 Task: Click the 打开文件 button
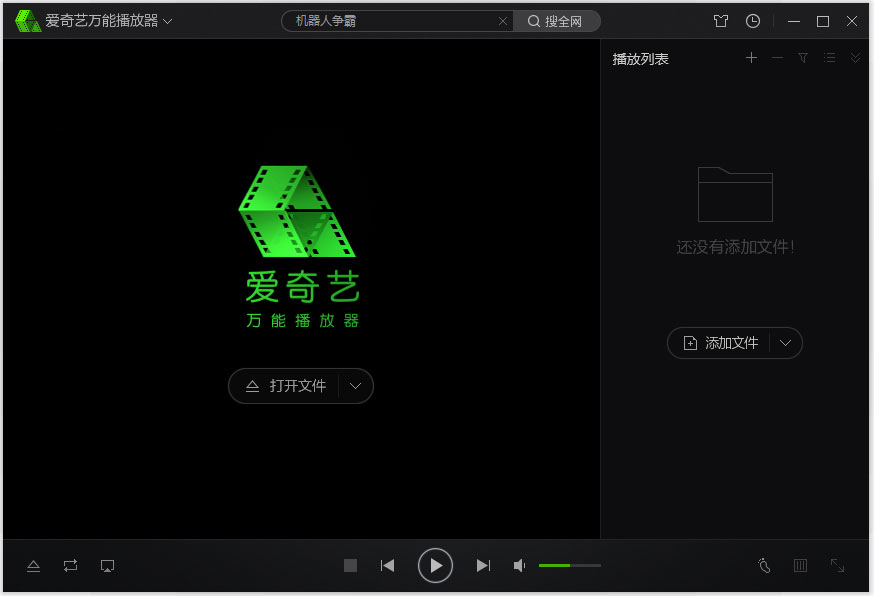pyautogui.click(x=286, y=386)
